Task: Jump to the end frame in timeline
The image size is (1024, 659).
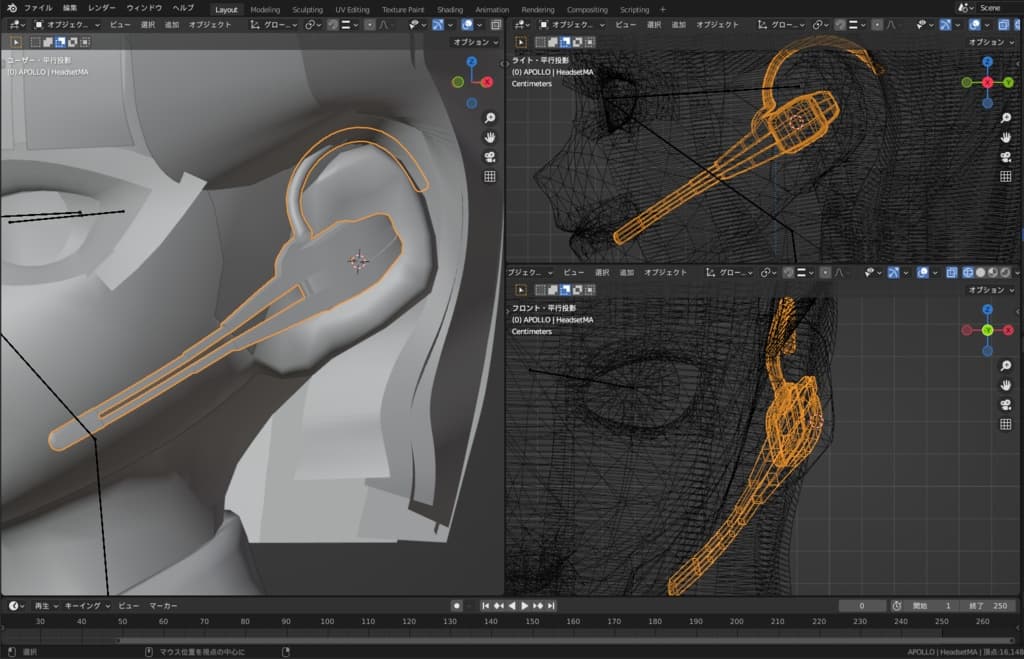Action: pyautogui.click(x=551, y=606)
